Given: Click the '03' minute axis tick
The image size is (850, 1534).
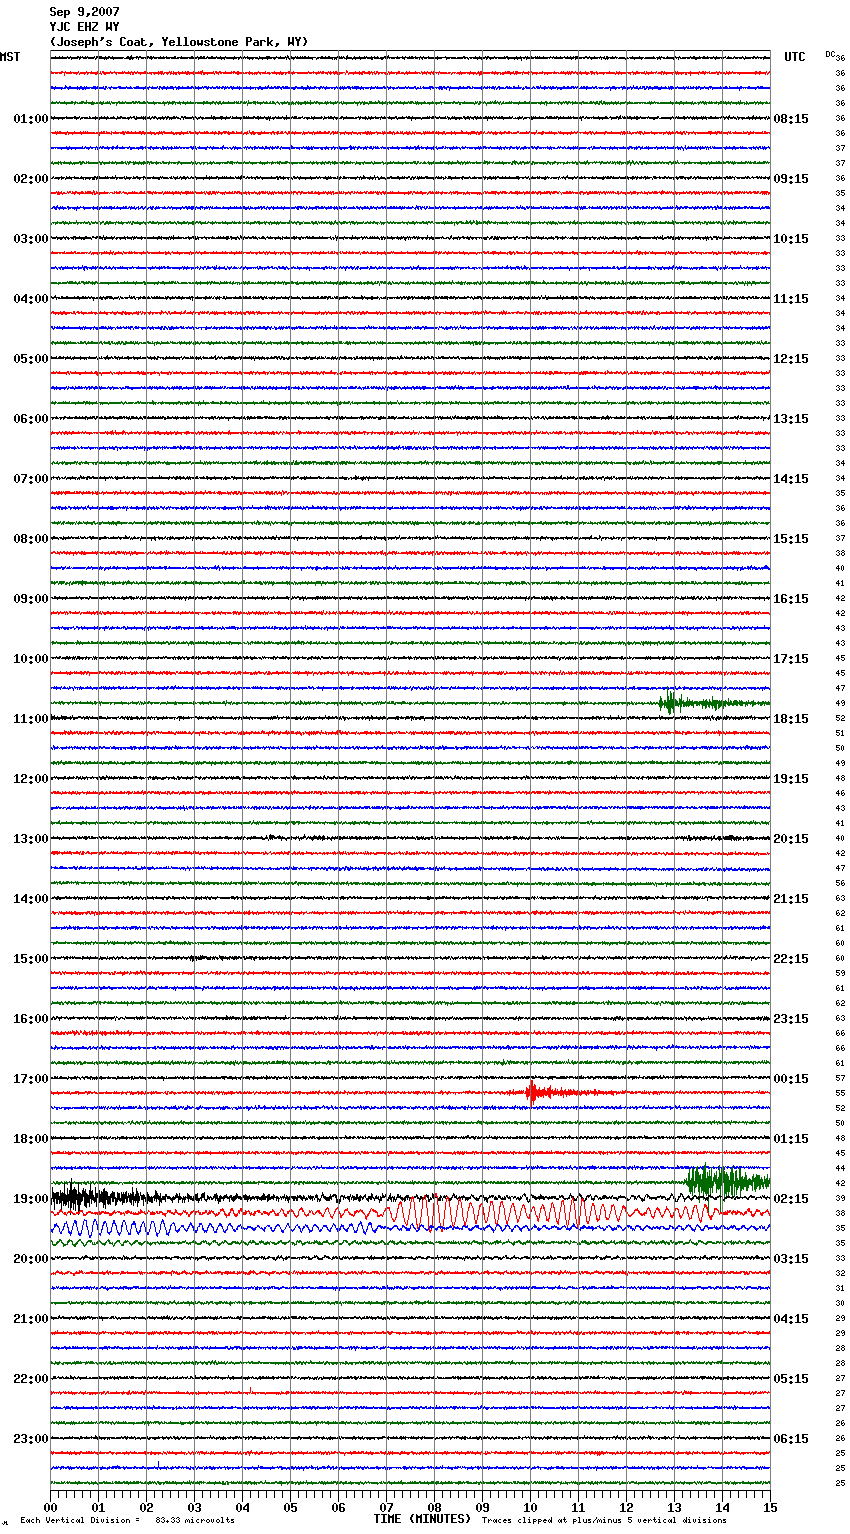Looking at the screenshot, I should click(195, 1507).
